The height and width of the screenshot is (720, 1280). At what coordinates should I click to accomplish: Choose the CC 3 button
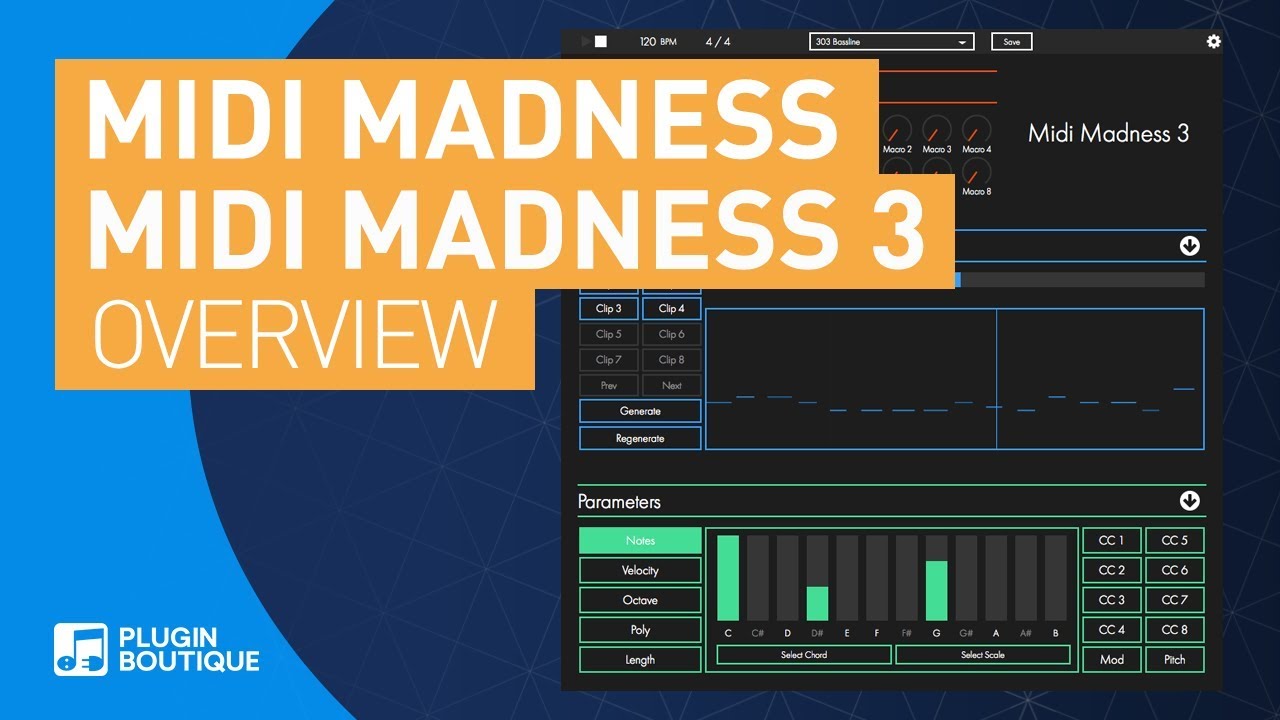[x=1112, y=600]
